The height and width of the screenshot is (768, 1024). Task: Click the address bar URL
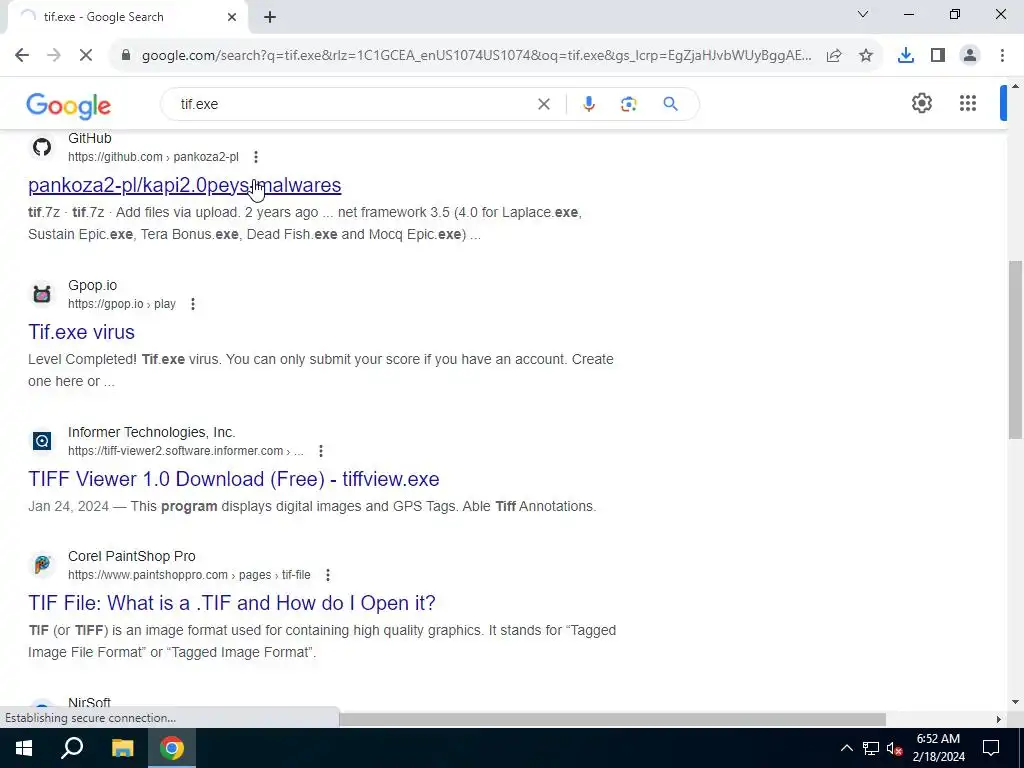477,56
